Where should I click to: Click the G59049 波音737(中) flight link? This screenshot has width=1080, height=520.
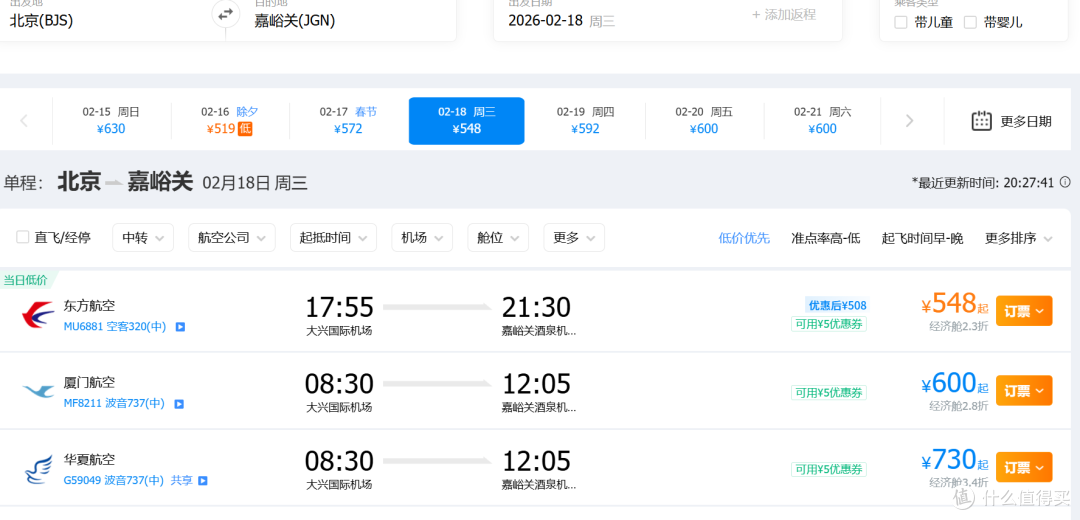114,480
